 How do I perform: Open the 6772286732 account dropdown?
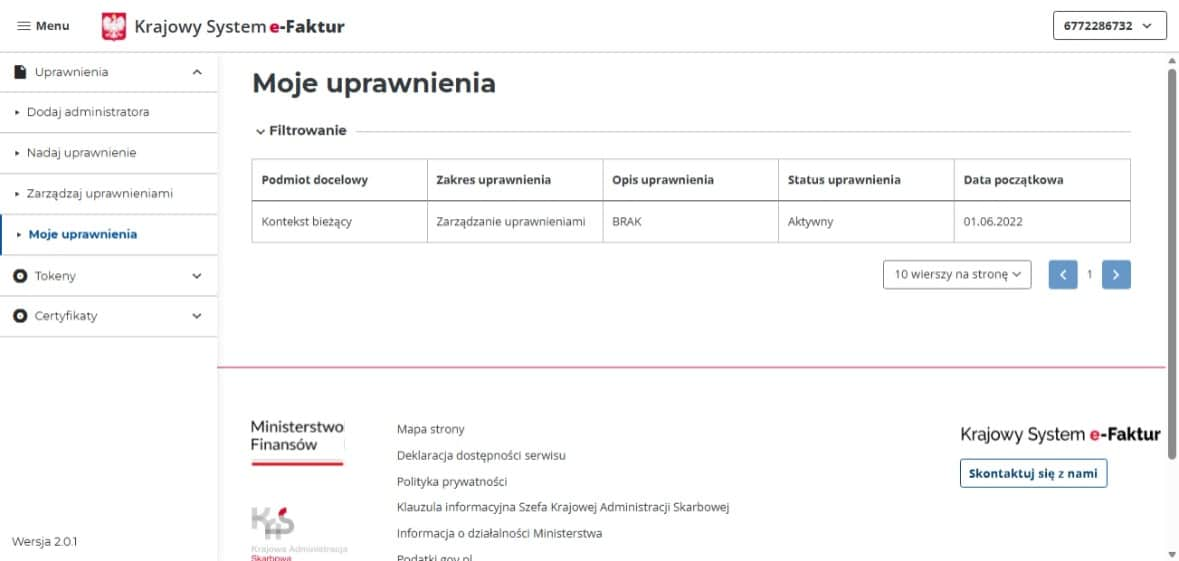(x=1110, y=26)
